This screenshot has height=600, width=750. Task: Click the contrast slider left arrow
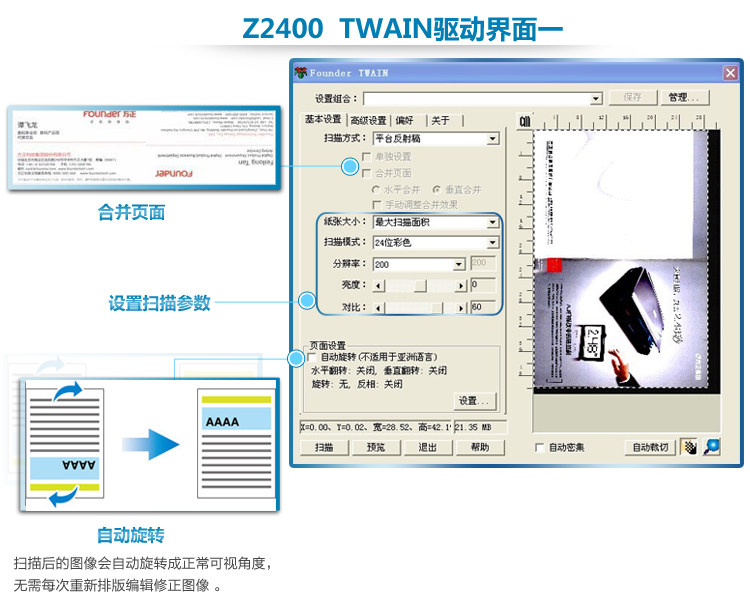(378, 308)
